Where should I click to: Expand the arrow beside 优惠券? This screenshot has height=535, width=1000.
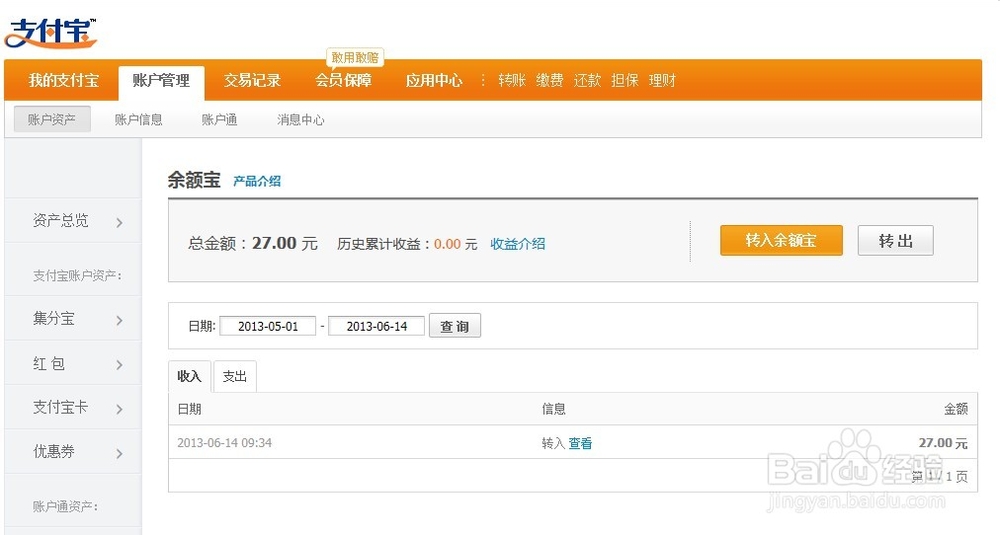119,453
